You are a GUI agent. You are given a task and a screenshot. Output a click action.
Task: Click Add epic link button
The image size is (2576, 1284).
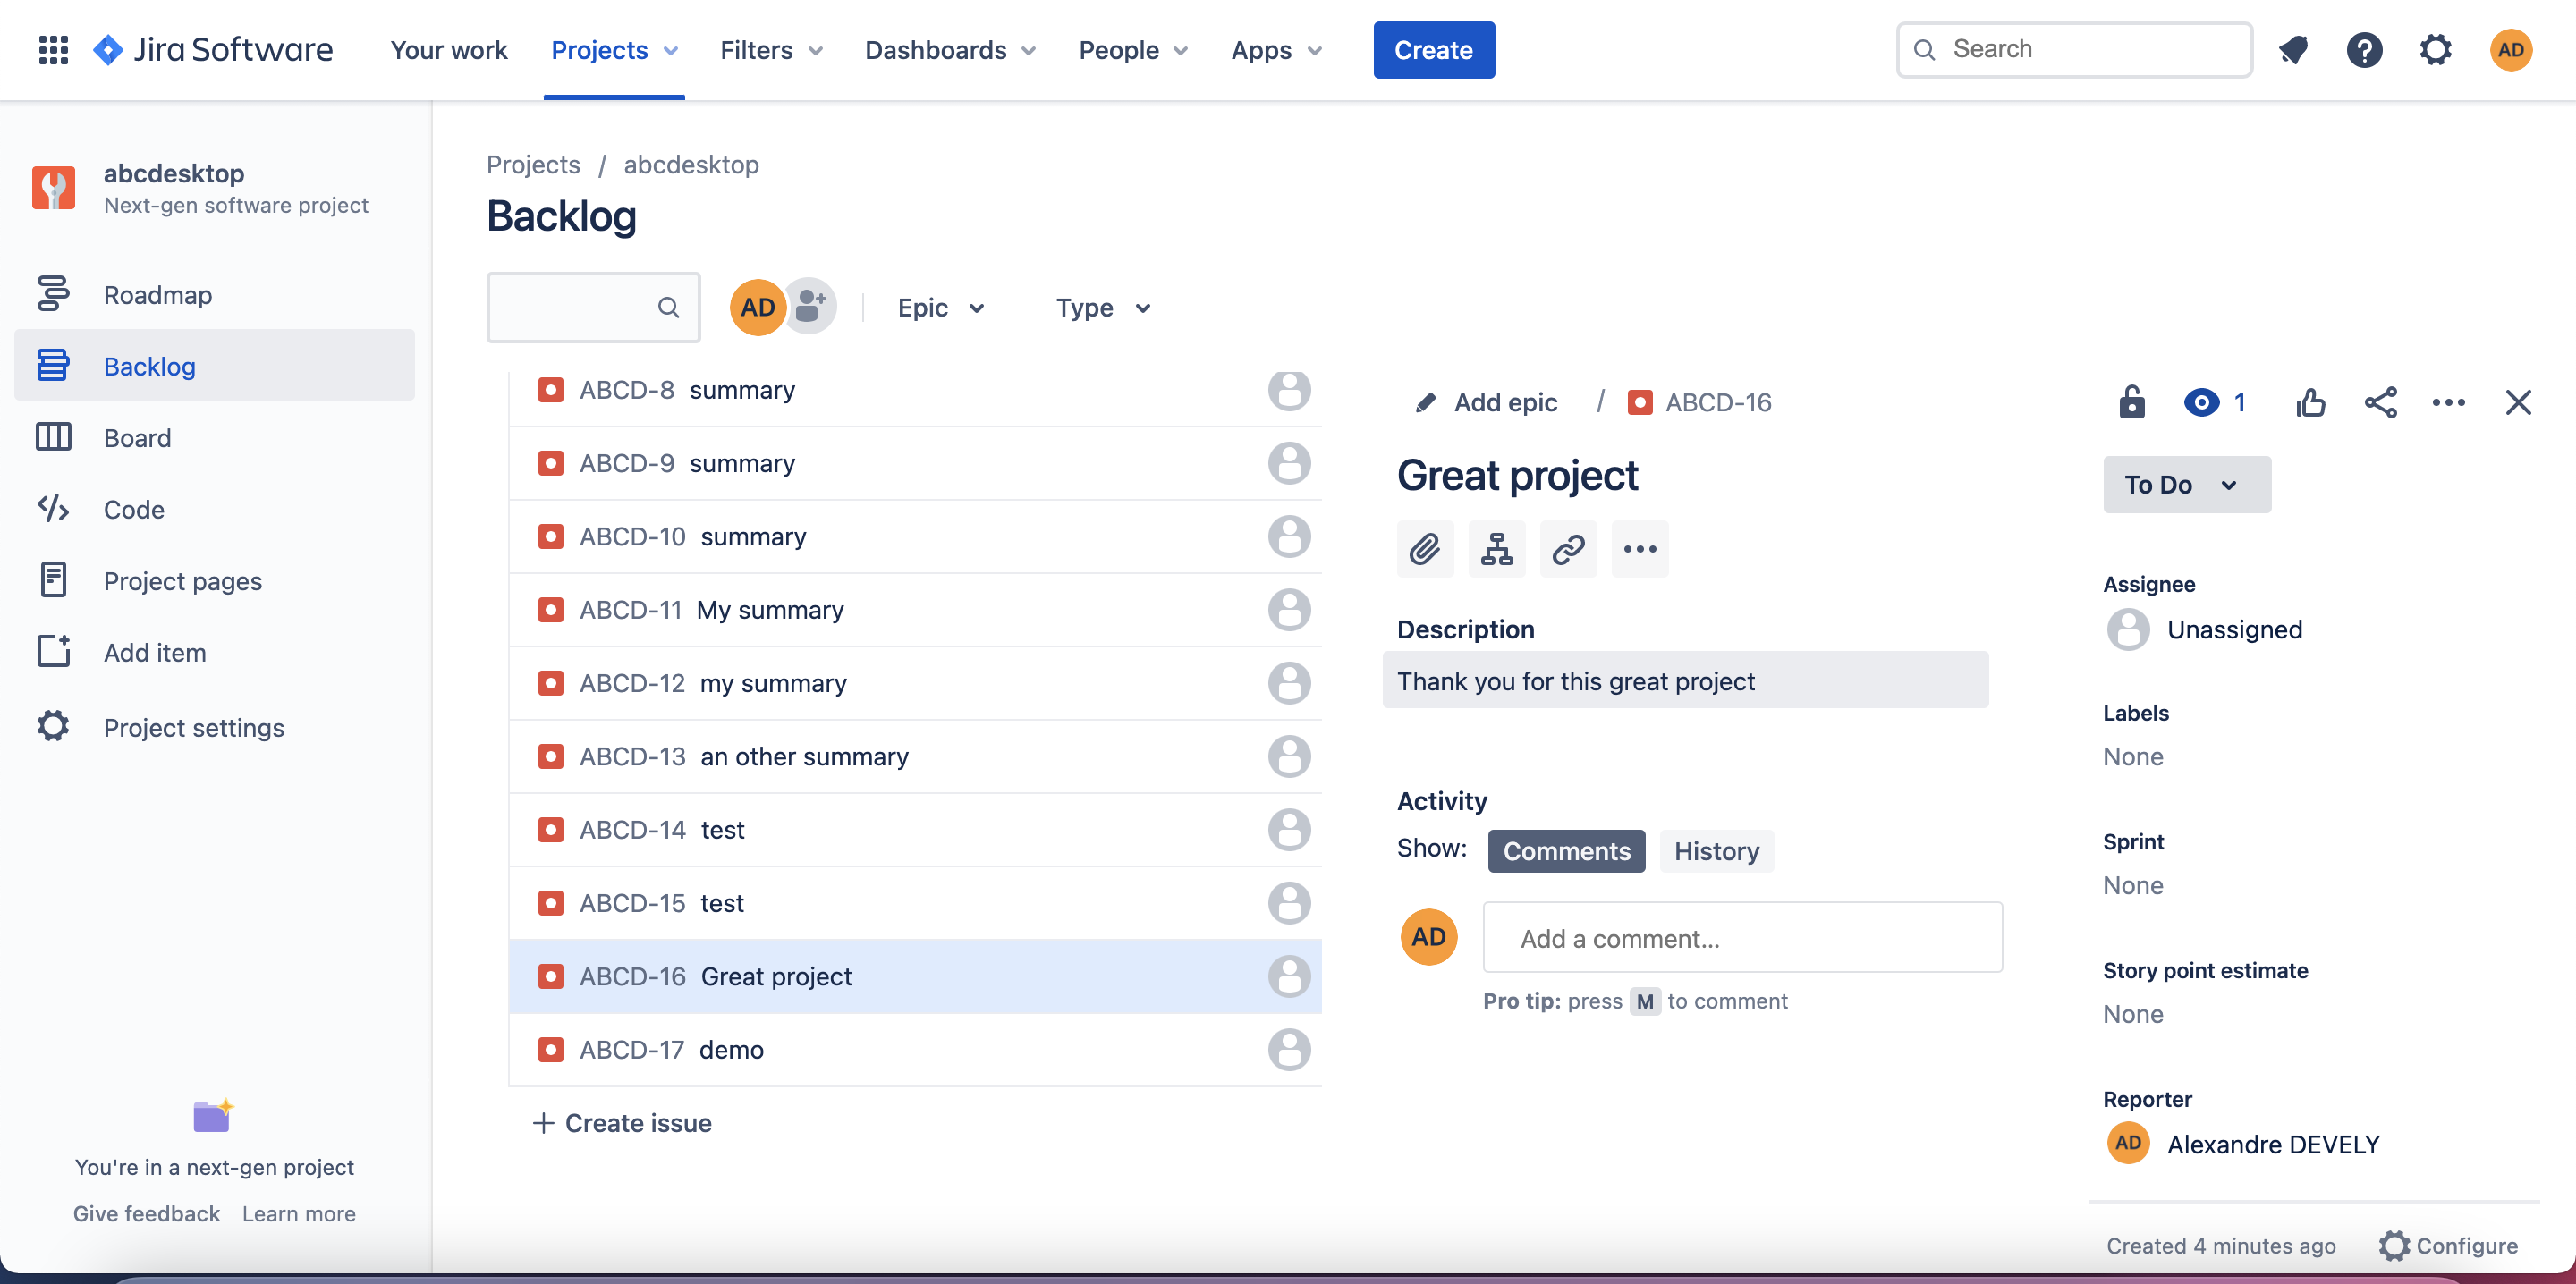pyautogui.click(x=1487, y=399)
